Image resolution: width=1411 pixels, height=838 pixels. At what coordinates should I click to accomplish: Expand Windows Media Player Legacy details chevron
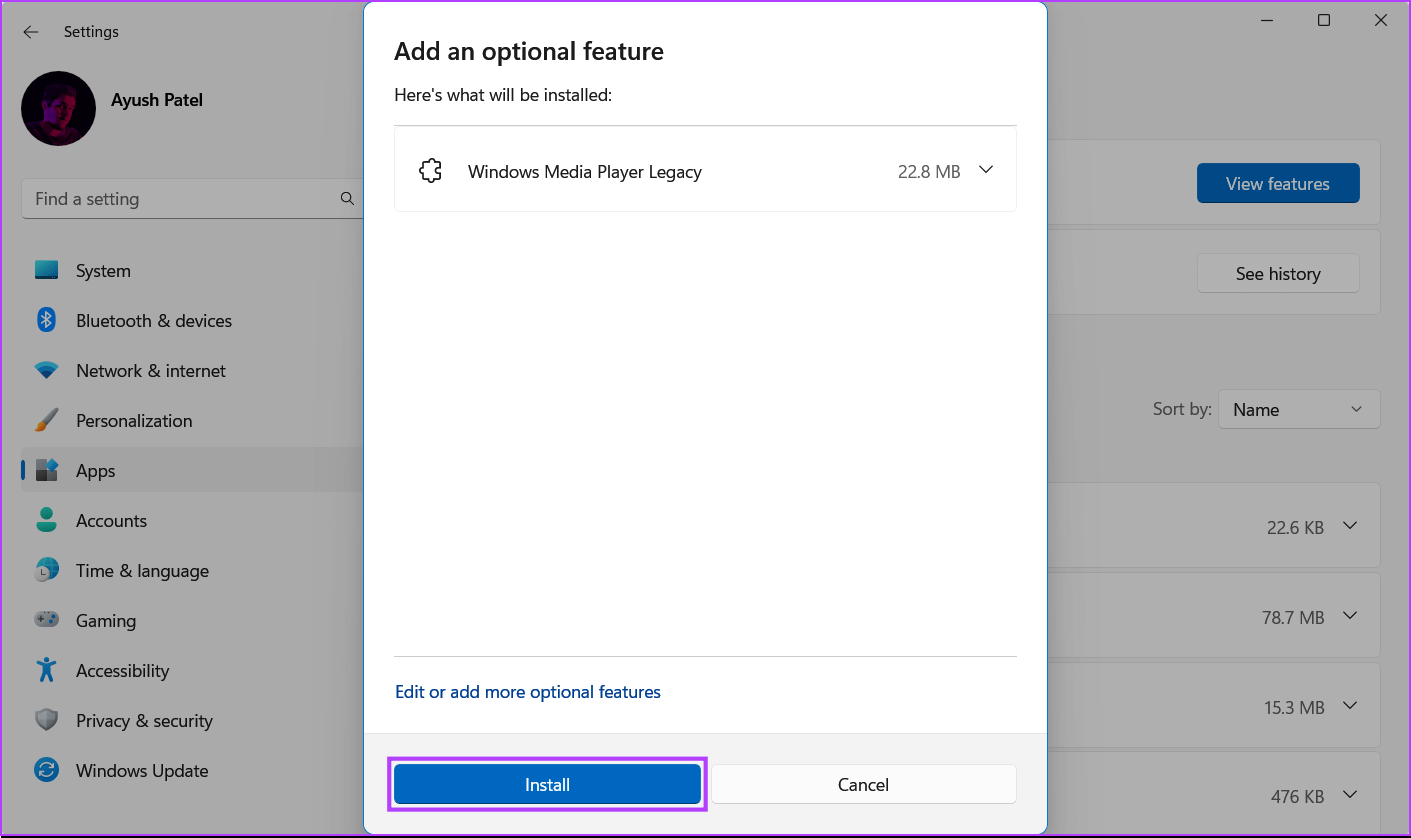click(x=986, y=170)
